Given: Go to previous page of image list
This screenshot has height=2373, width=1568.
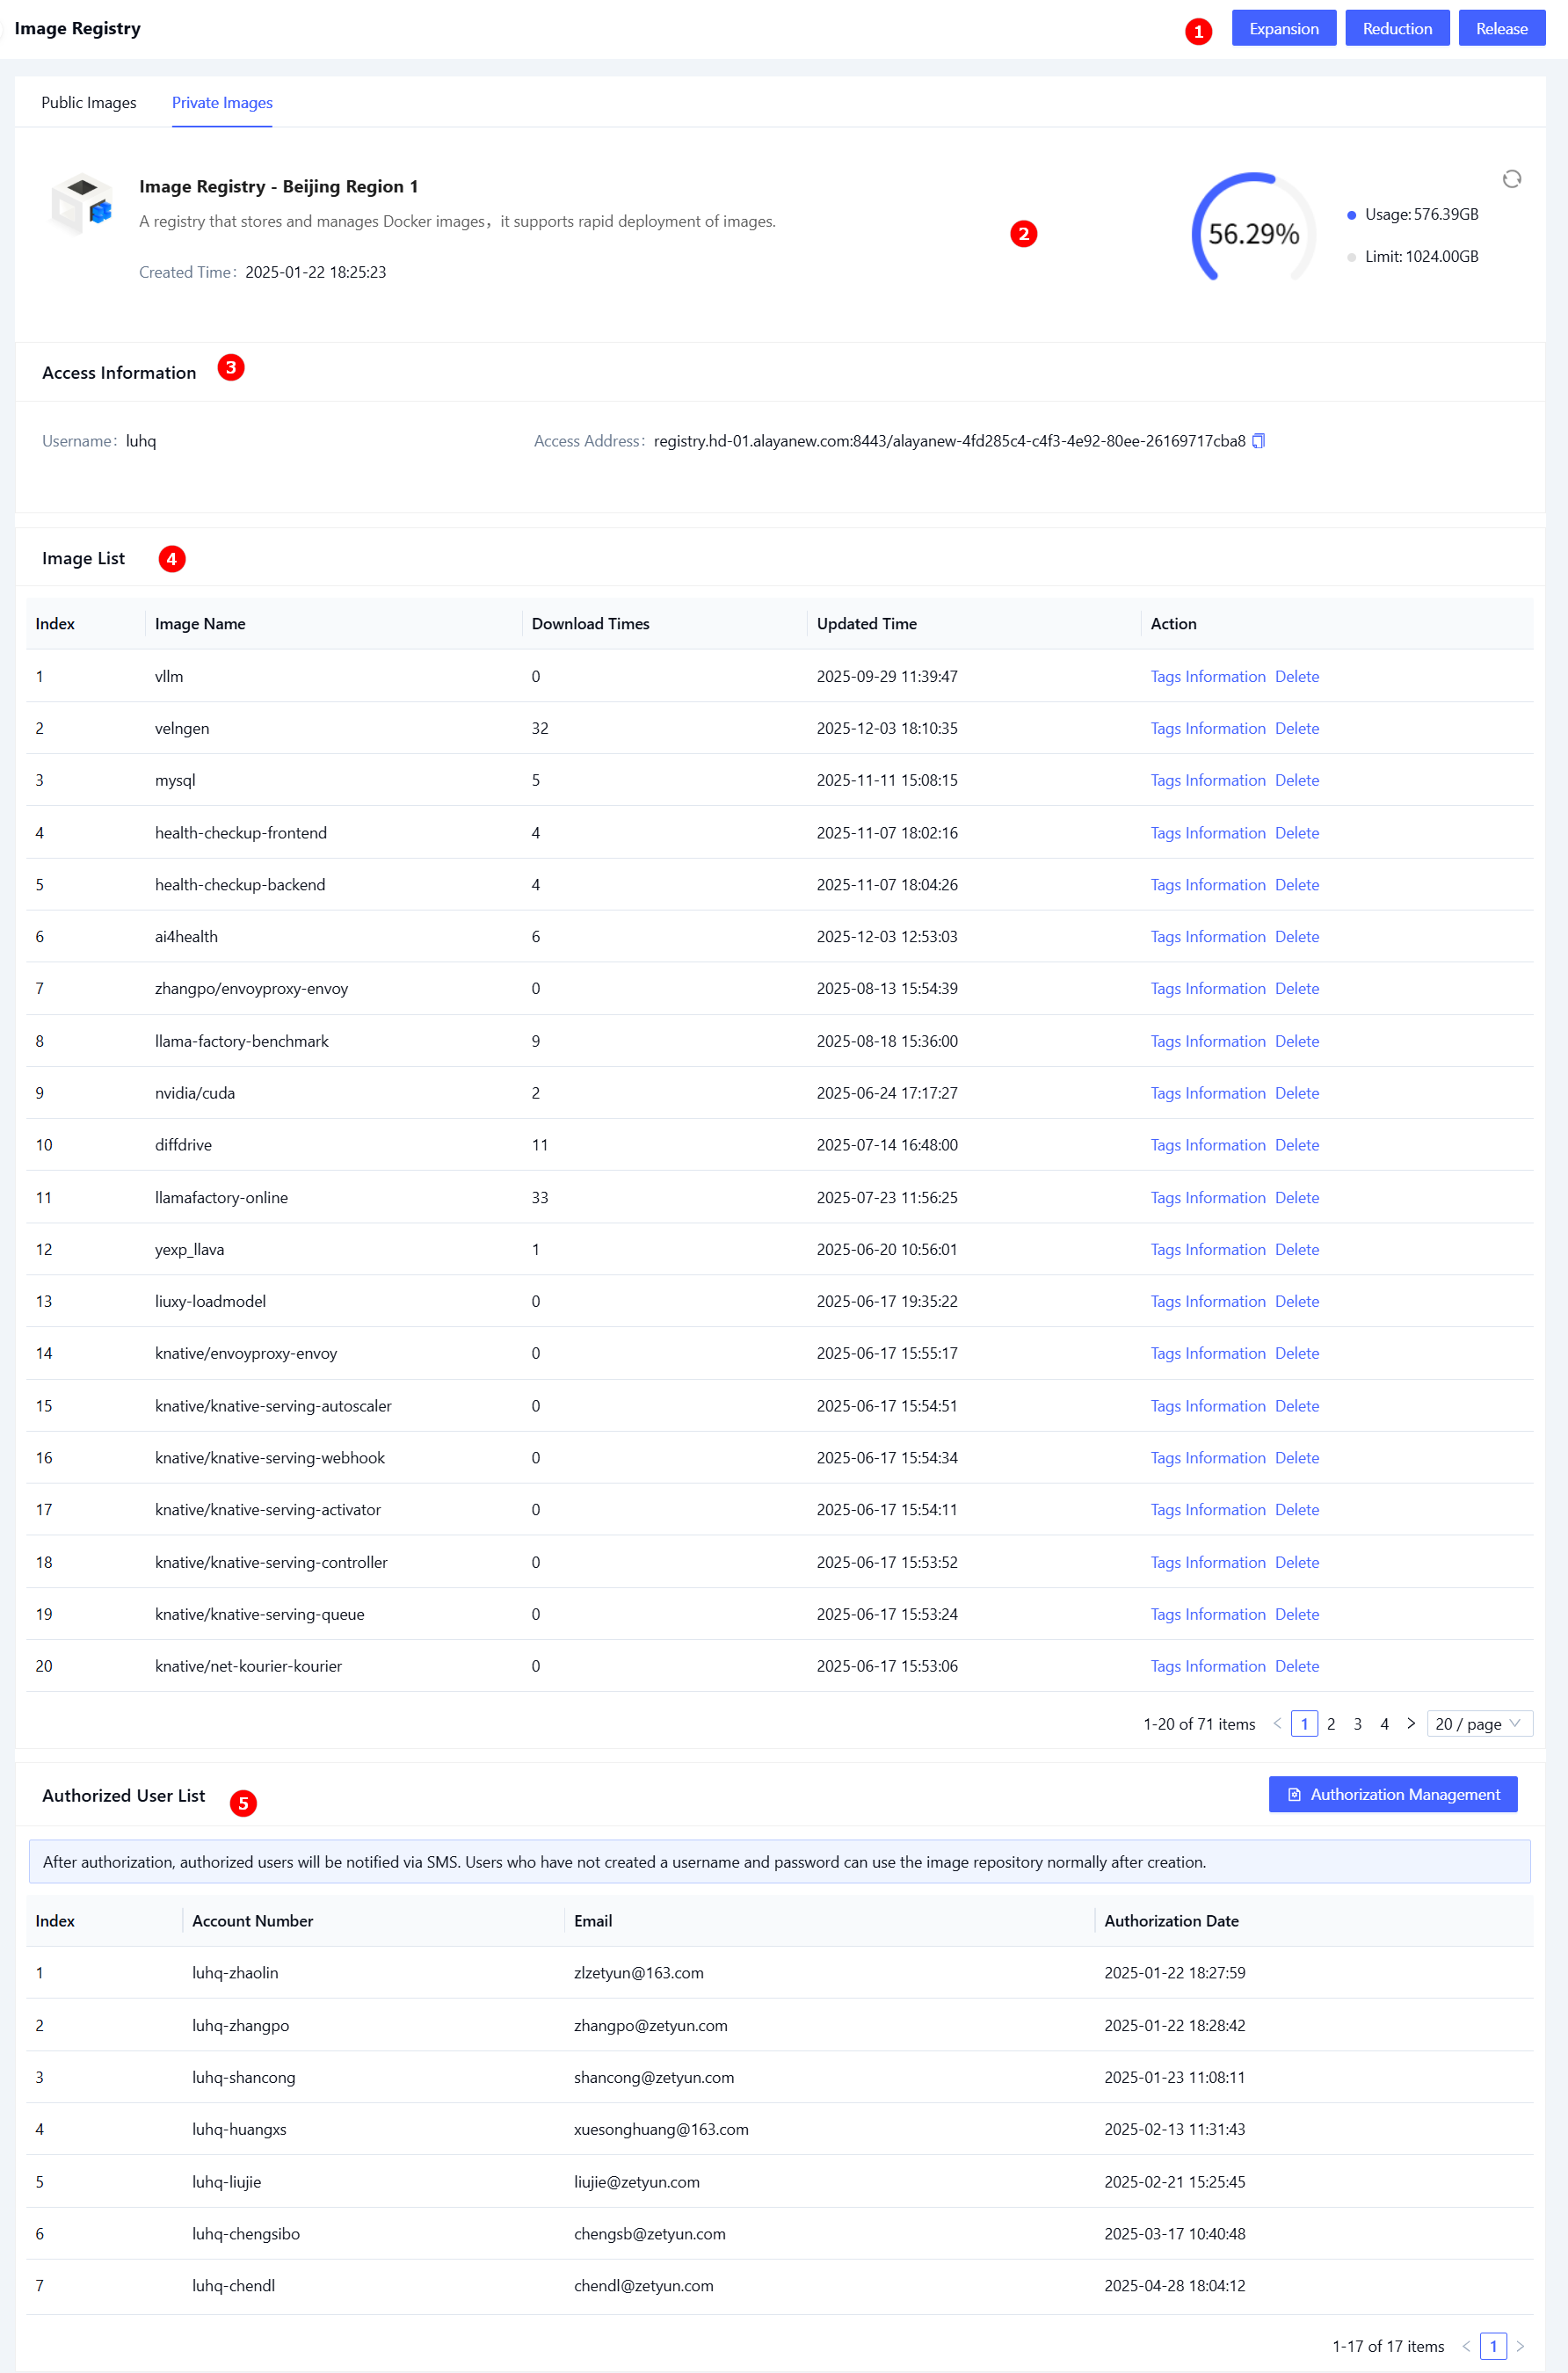Looking at the screenshot, I should (1277, 1723).
